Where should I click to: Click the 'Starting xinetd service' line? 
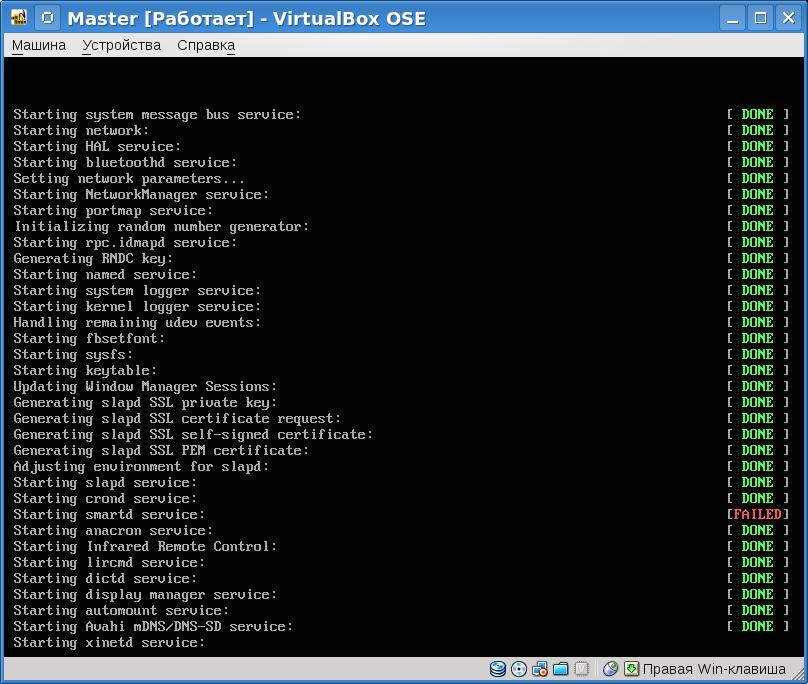109,642
